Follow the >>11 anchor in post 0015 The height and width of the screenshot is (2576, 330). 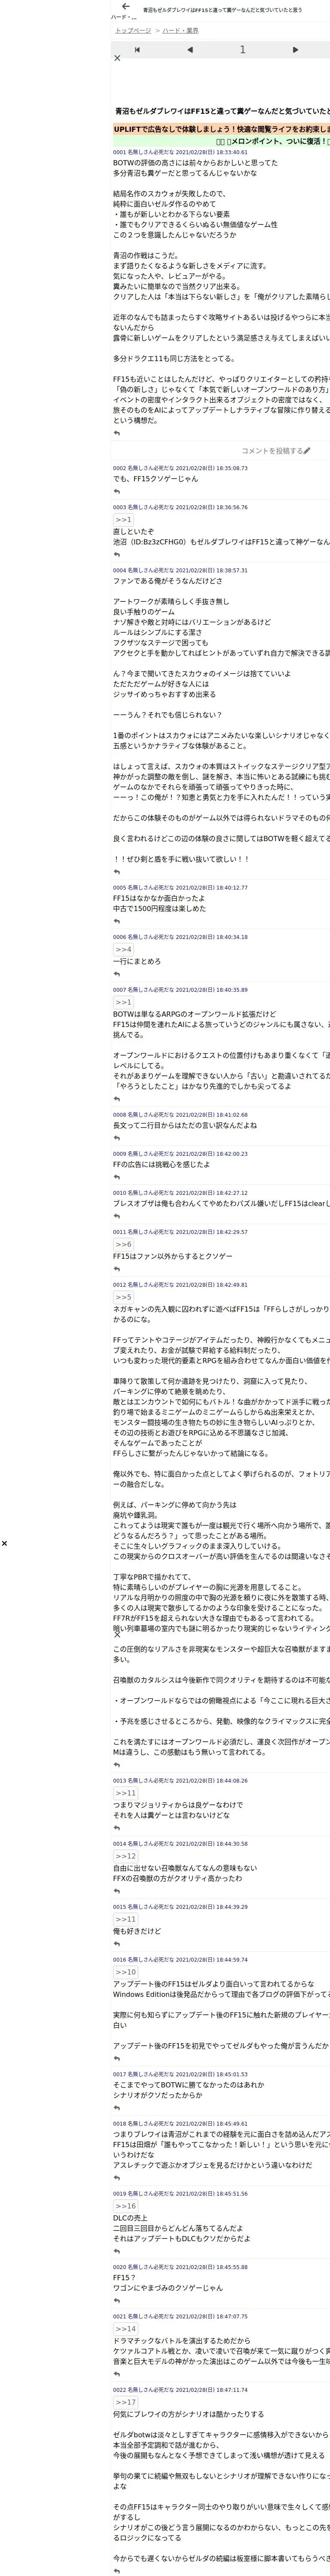(x=125, y=1919)
